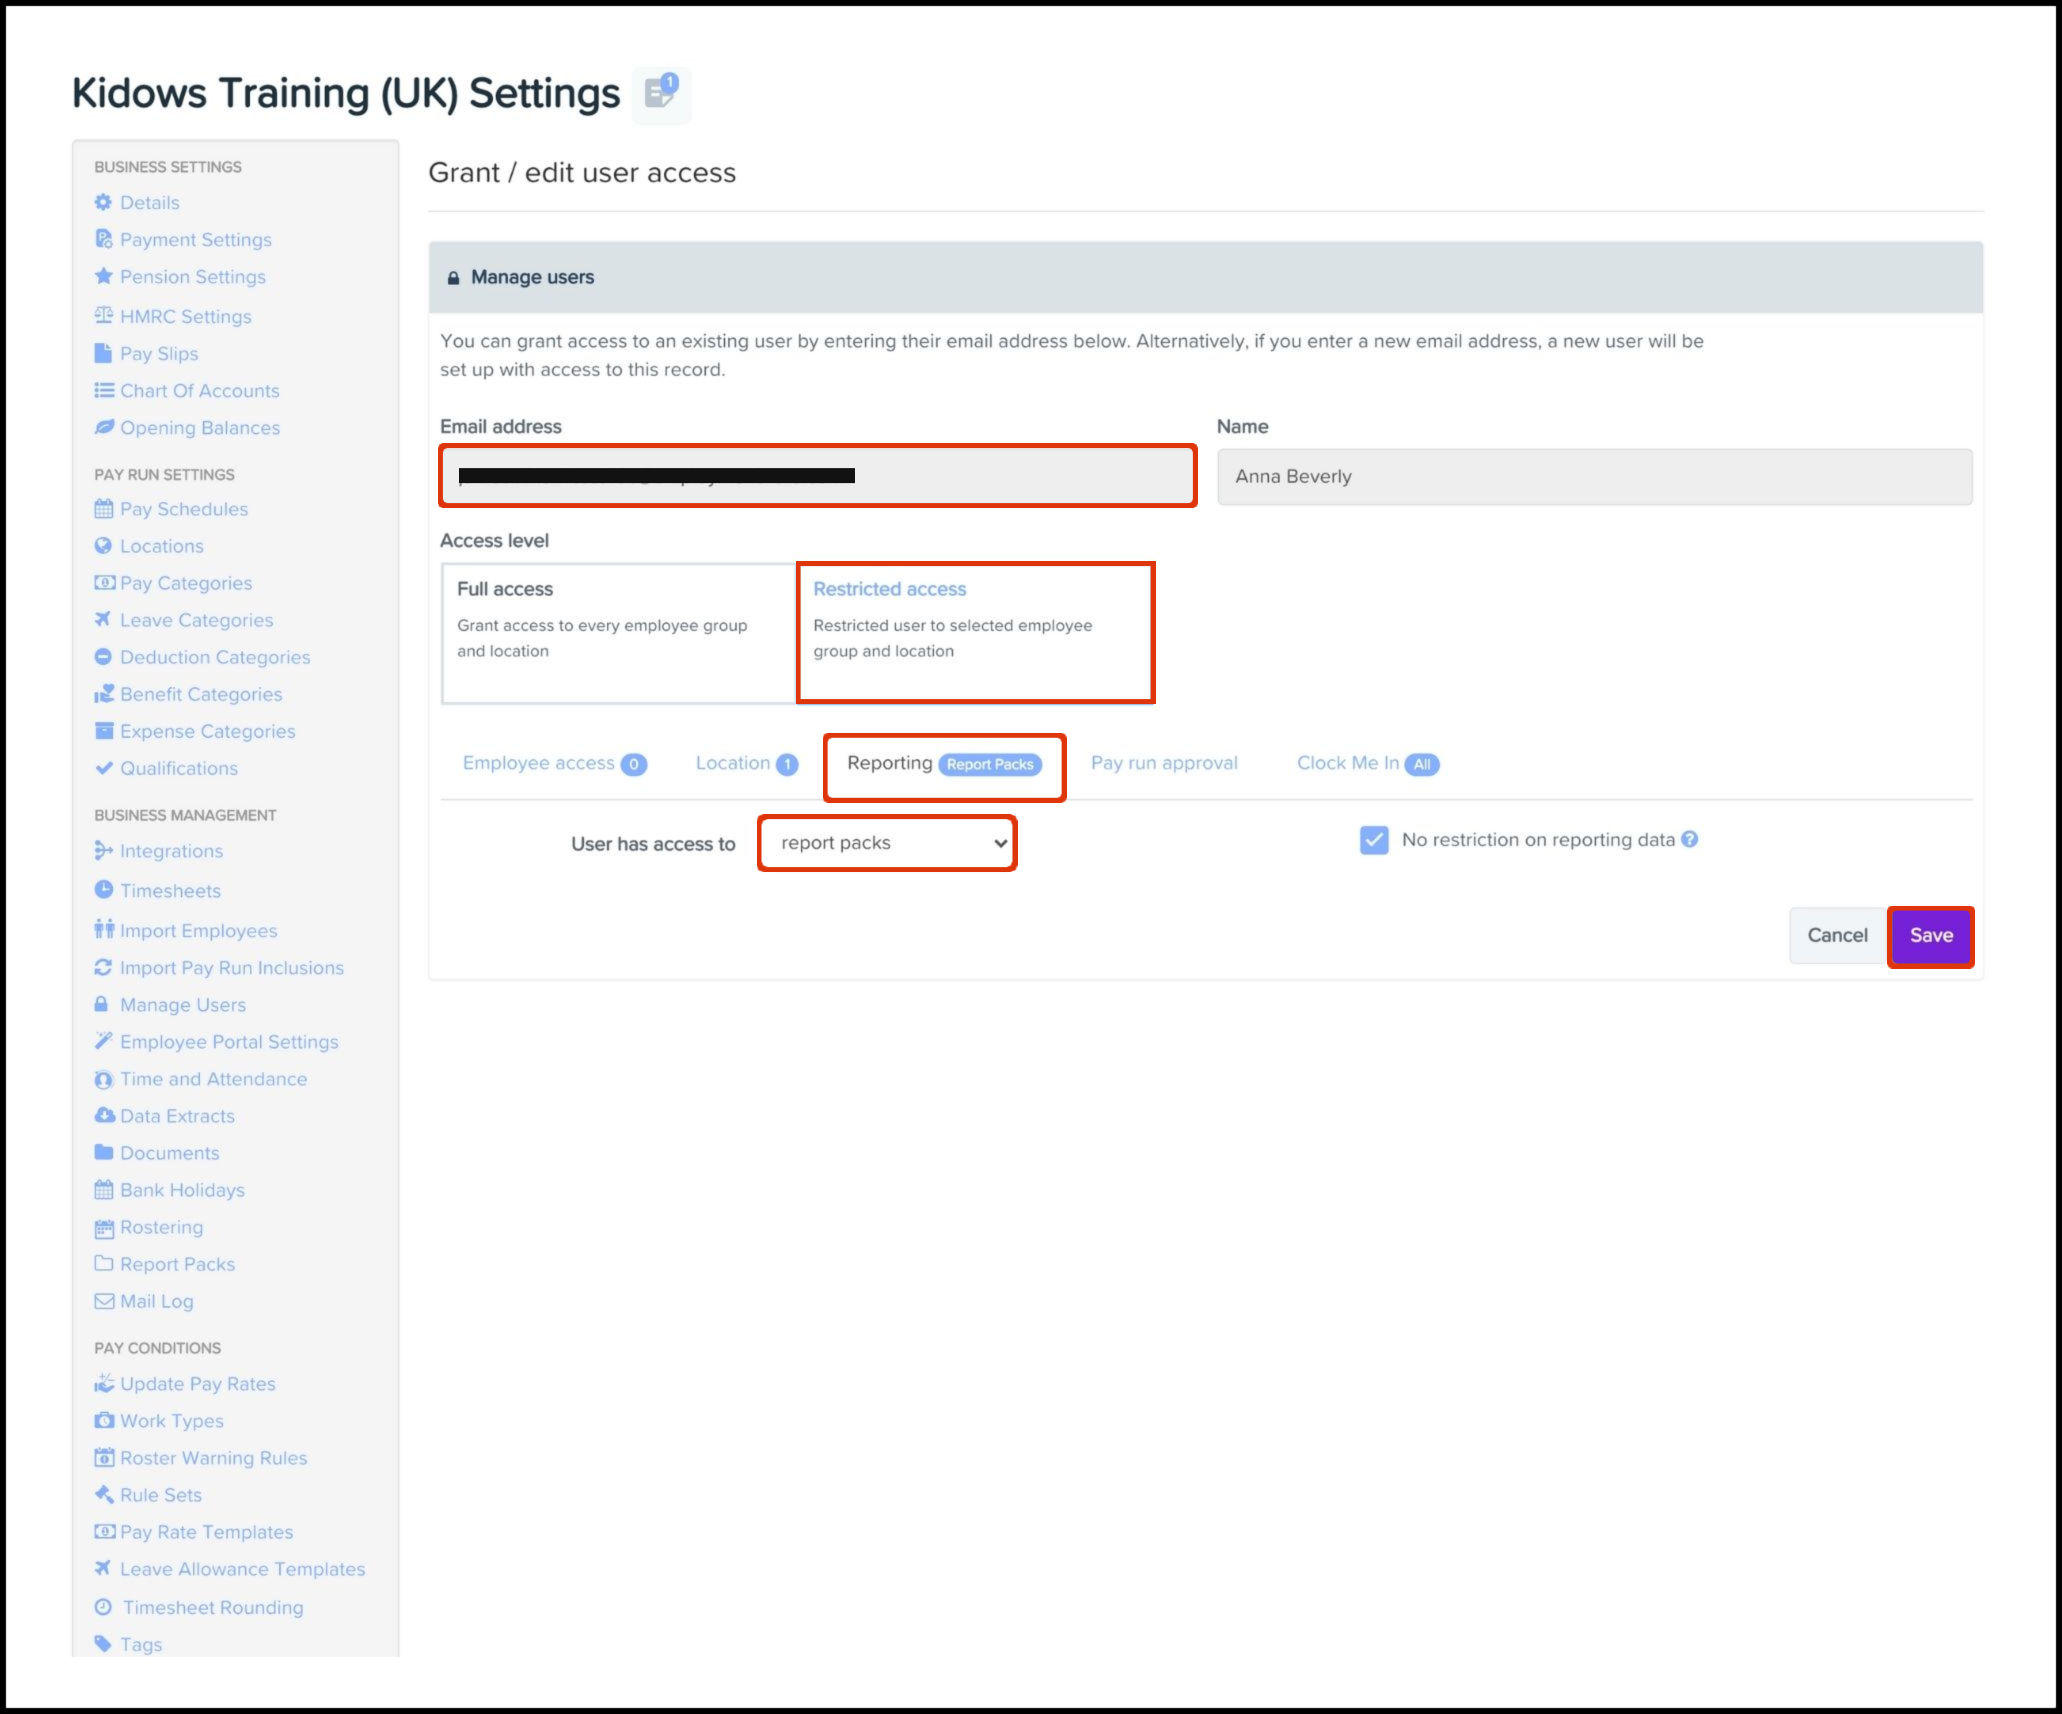Click the star icon for Pension Settings
2062x1714 pixels.
(103, 276)
